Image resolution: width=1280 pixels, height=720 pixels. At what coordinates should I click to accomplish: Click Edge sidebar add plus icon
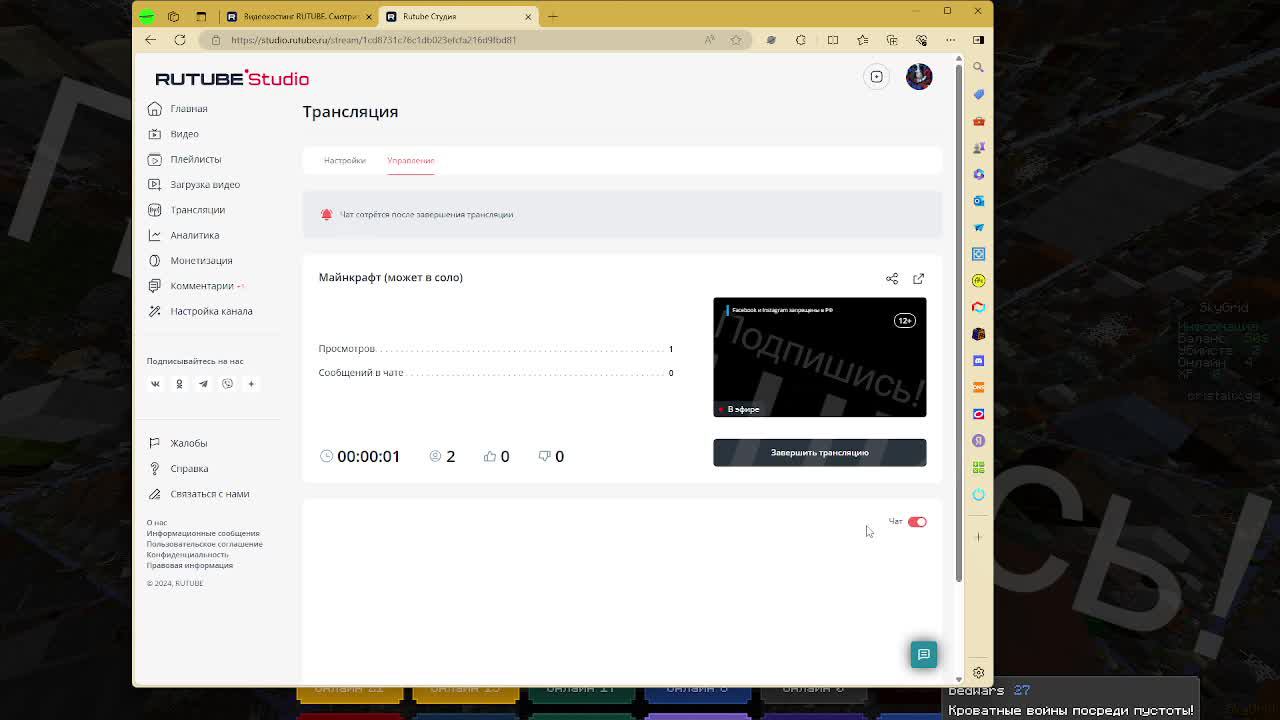tap(978, 537)
